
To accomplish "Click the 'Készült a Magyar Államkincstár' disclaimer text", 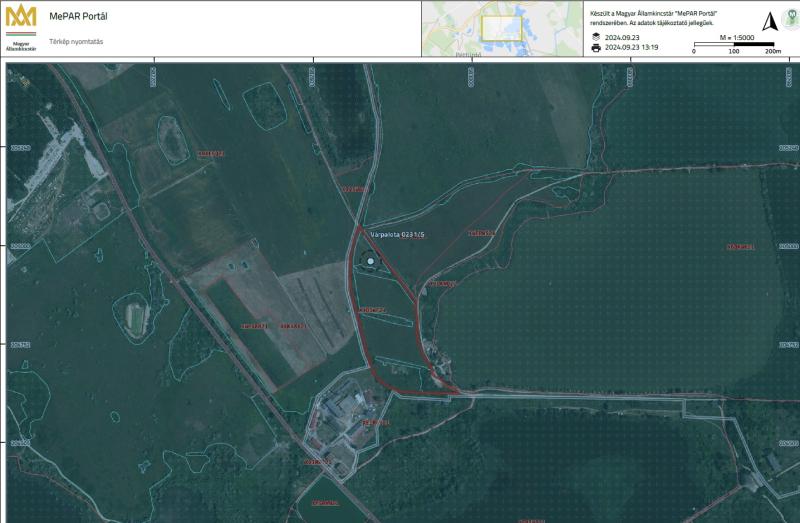I will [x=662, y=14].
